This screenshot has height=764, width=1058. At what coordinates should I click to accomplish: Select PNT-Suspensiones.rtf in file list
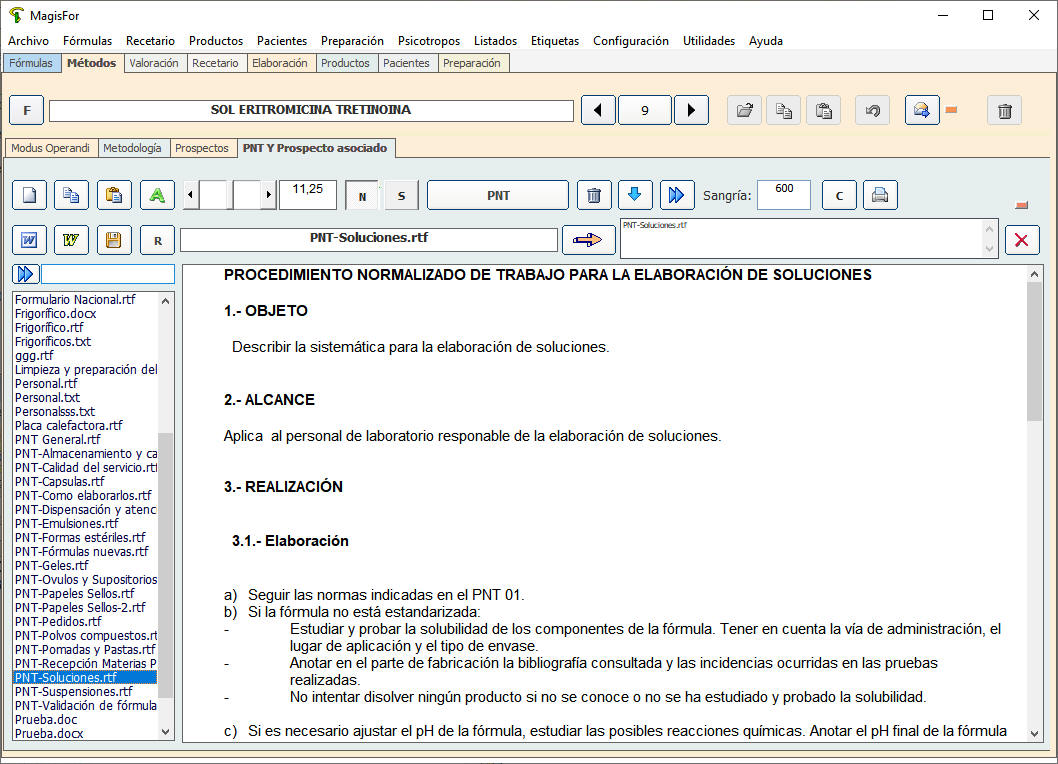85,692
